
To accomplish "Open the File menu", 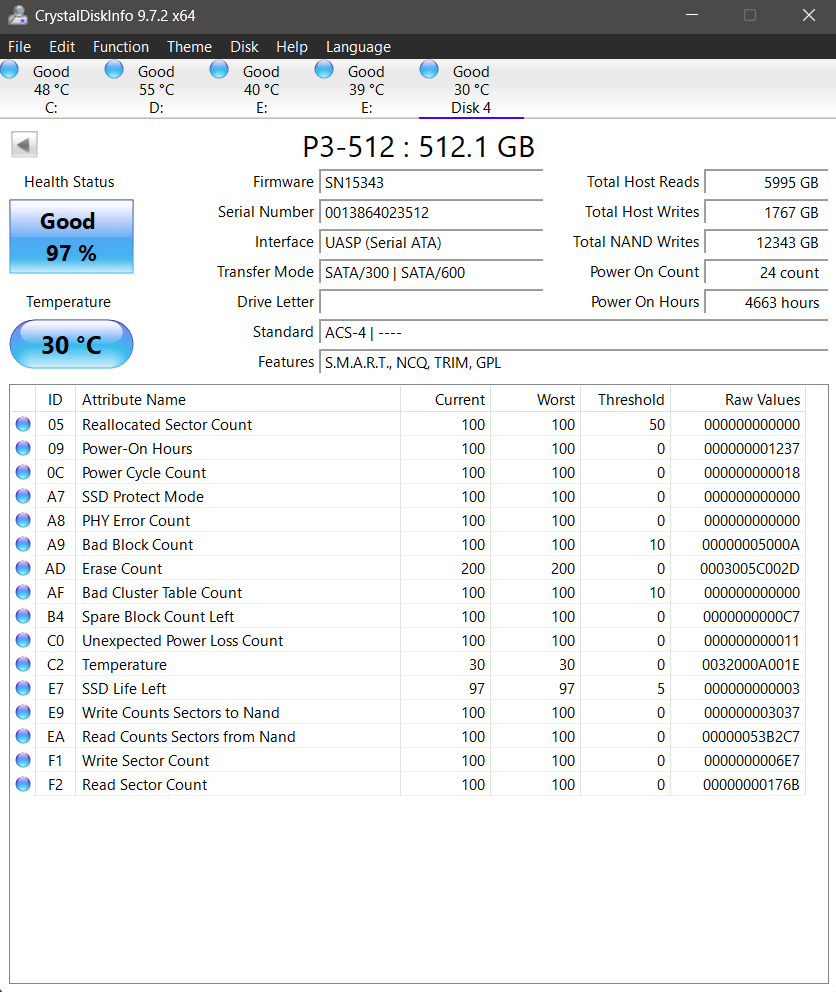I will coord(20,47).
